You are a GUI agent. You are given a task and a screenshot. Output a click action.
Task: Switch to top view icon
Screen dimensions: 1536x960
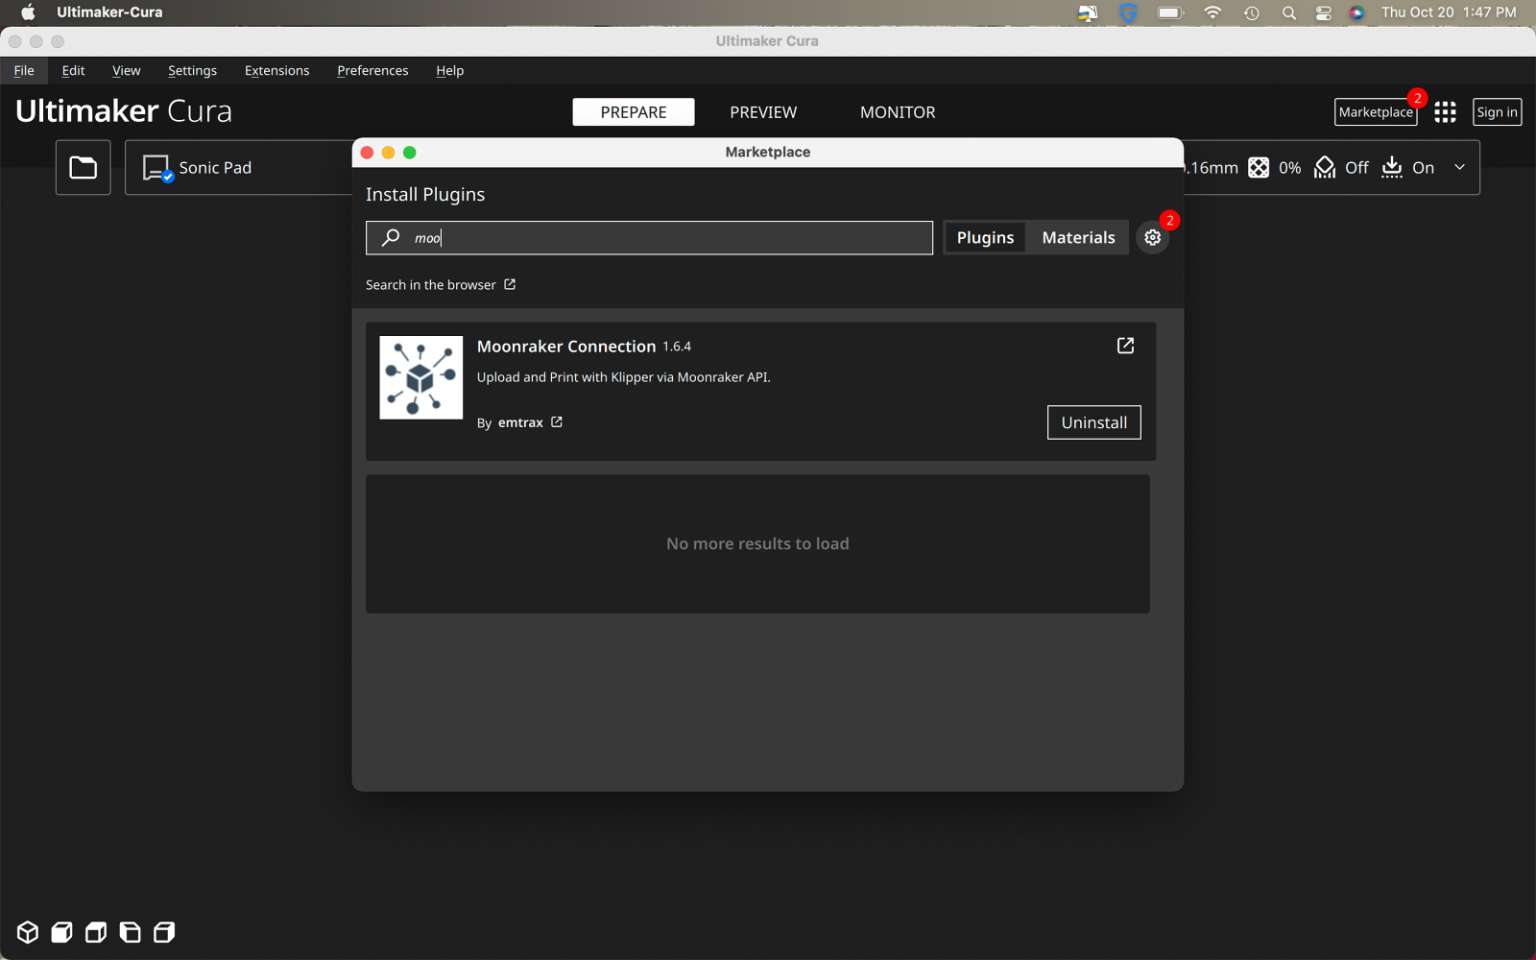96,932
